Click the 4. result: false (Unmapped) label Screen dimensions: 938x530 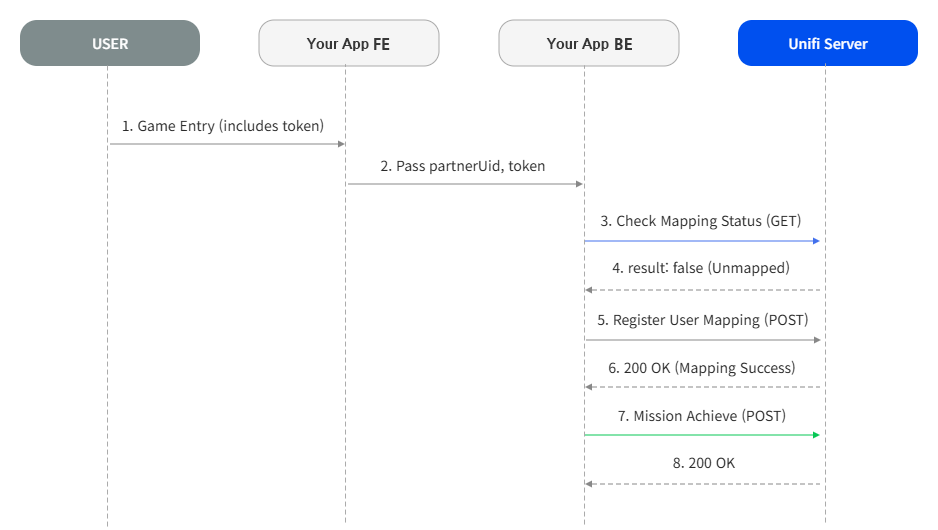tap(701, 268)
